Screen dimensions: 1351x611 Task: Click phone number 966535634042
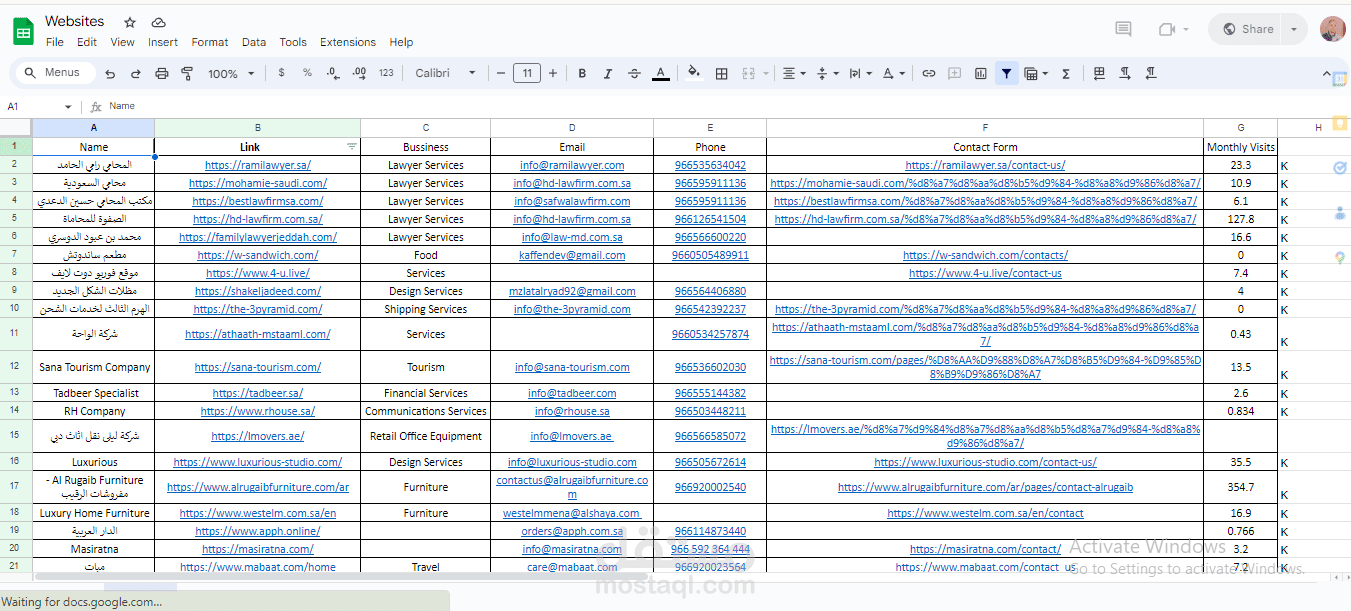710,165
